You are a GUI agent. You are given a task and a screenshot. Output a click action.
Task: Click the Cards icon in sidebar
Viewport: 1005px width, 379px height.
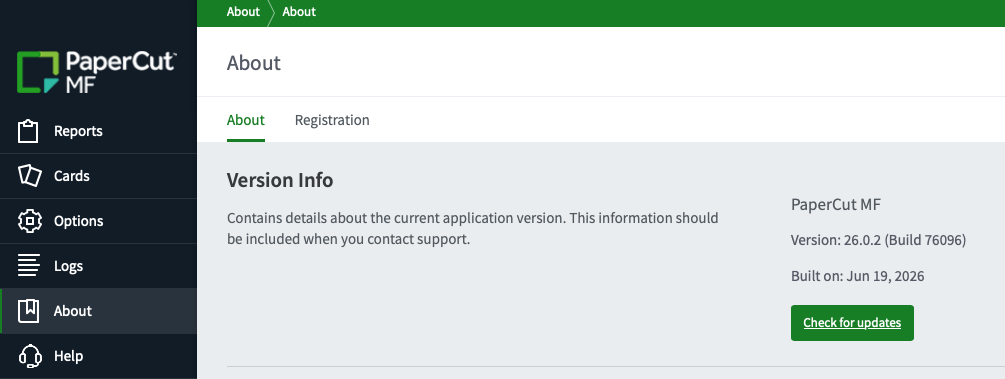pos(29,176)
